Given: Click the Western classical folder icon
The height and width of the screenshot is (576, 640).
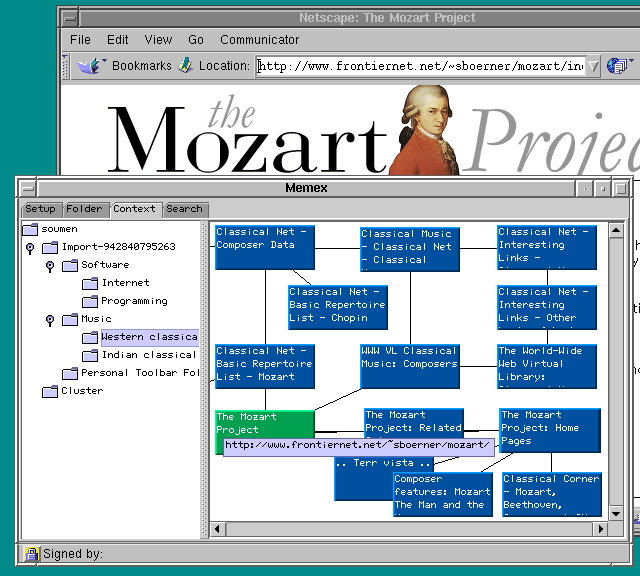Looking at the screenshot, I should (x=90, y=337).
